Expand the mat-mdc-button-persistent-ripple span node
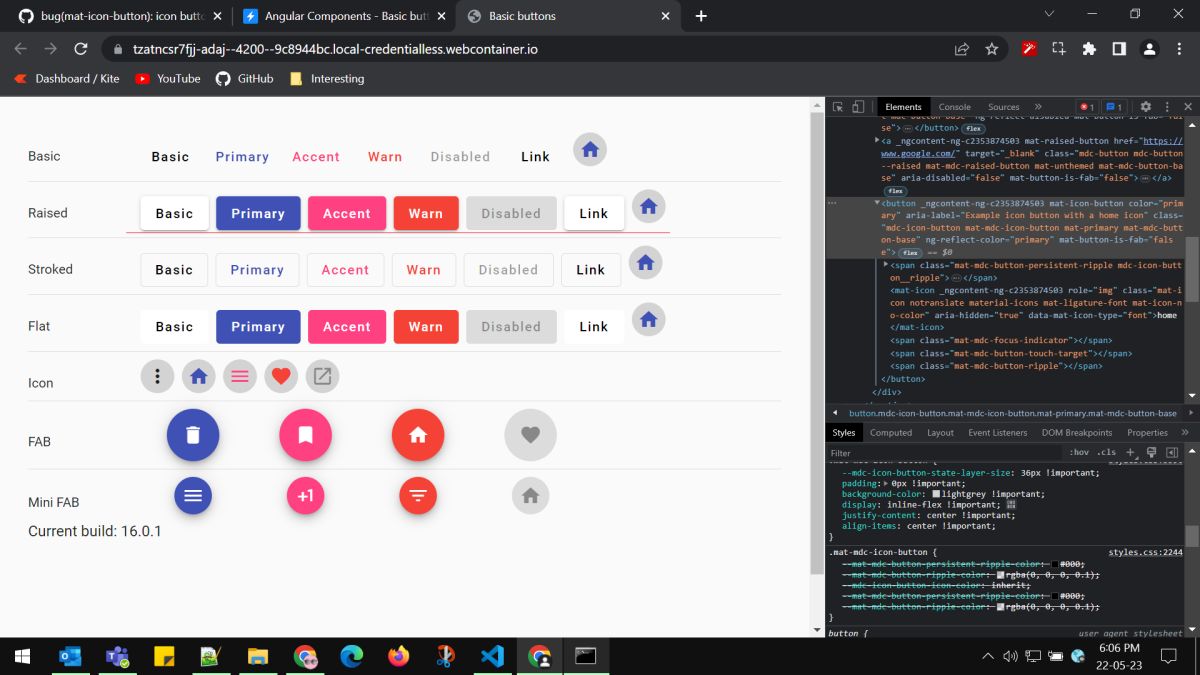 coord(886,265)
